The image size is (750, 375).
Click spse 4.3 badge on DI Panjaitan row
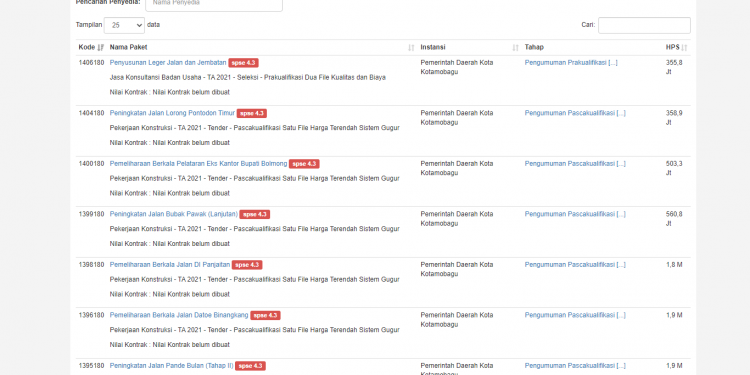point(247,265)
